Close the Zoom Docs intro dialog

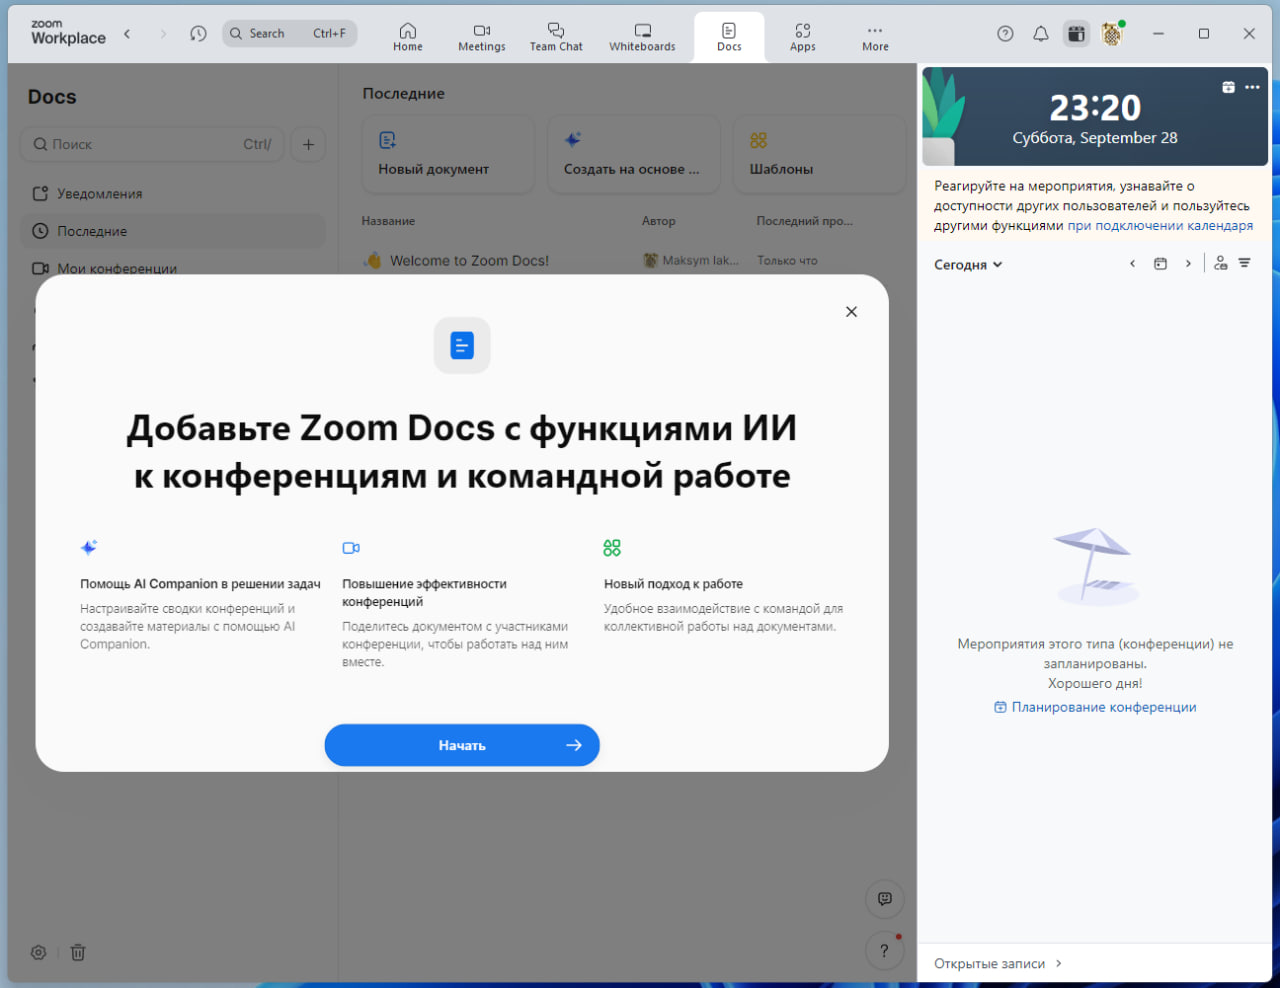(x=851, y=312)
